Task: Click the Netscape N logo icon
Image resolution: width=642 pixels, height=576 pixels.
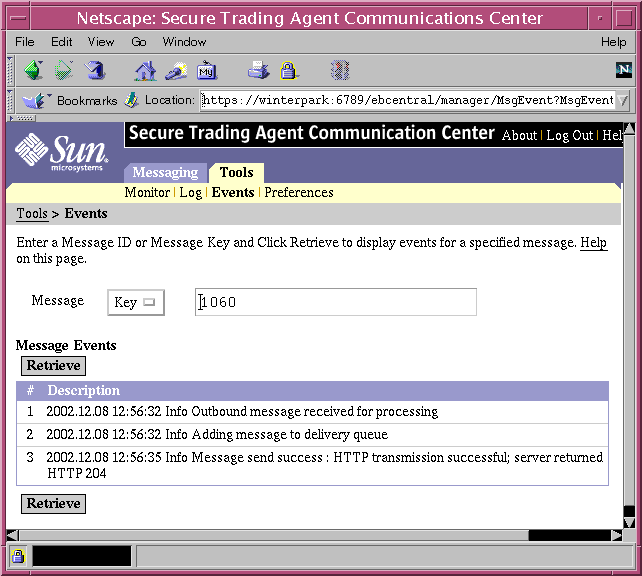Action: (x=624, y=70)
